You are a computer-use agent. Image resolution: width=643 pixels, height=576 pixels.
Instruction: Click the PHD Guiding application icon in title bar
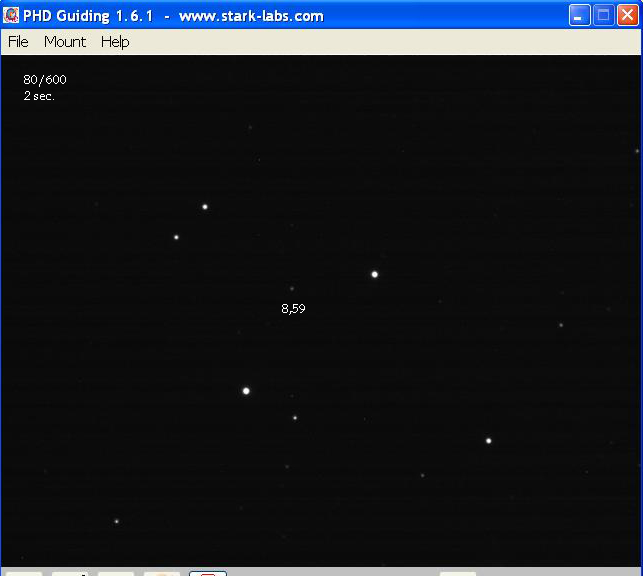[11, 16]
